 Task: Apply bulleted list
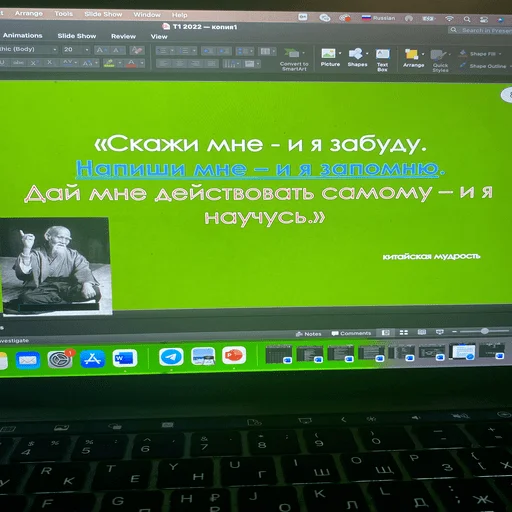[x=163, y=51]
